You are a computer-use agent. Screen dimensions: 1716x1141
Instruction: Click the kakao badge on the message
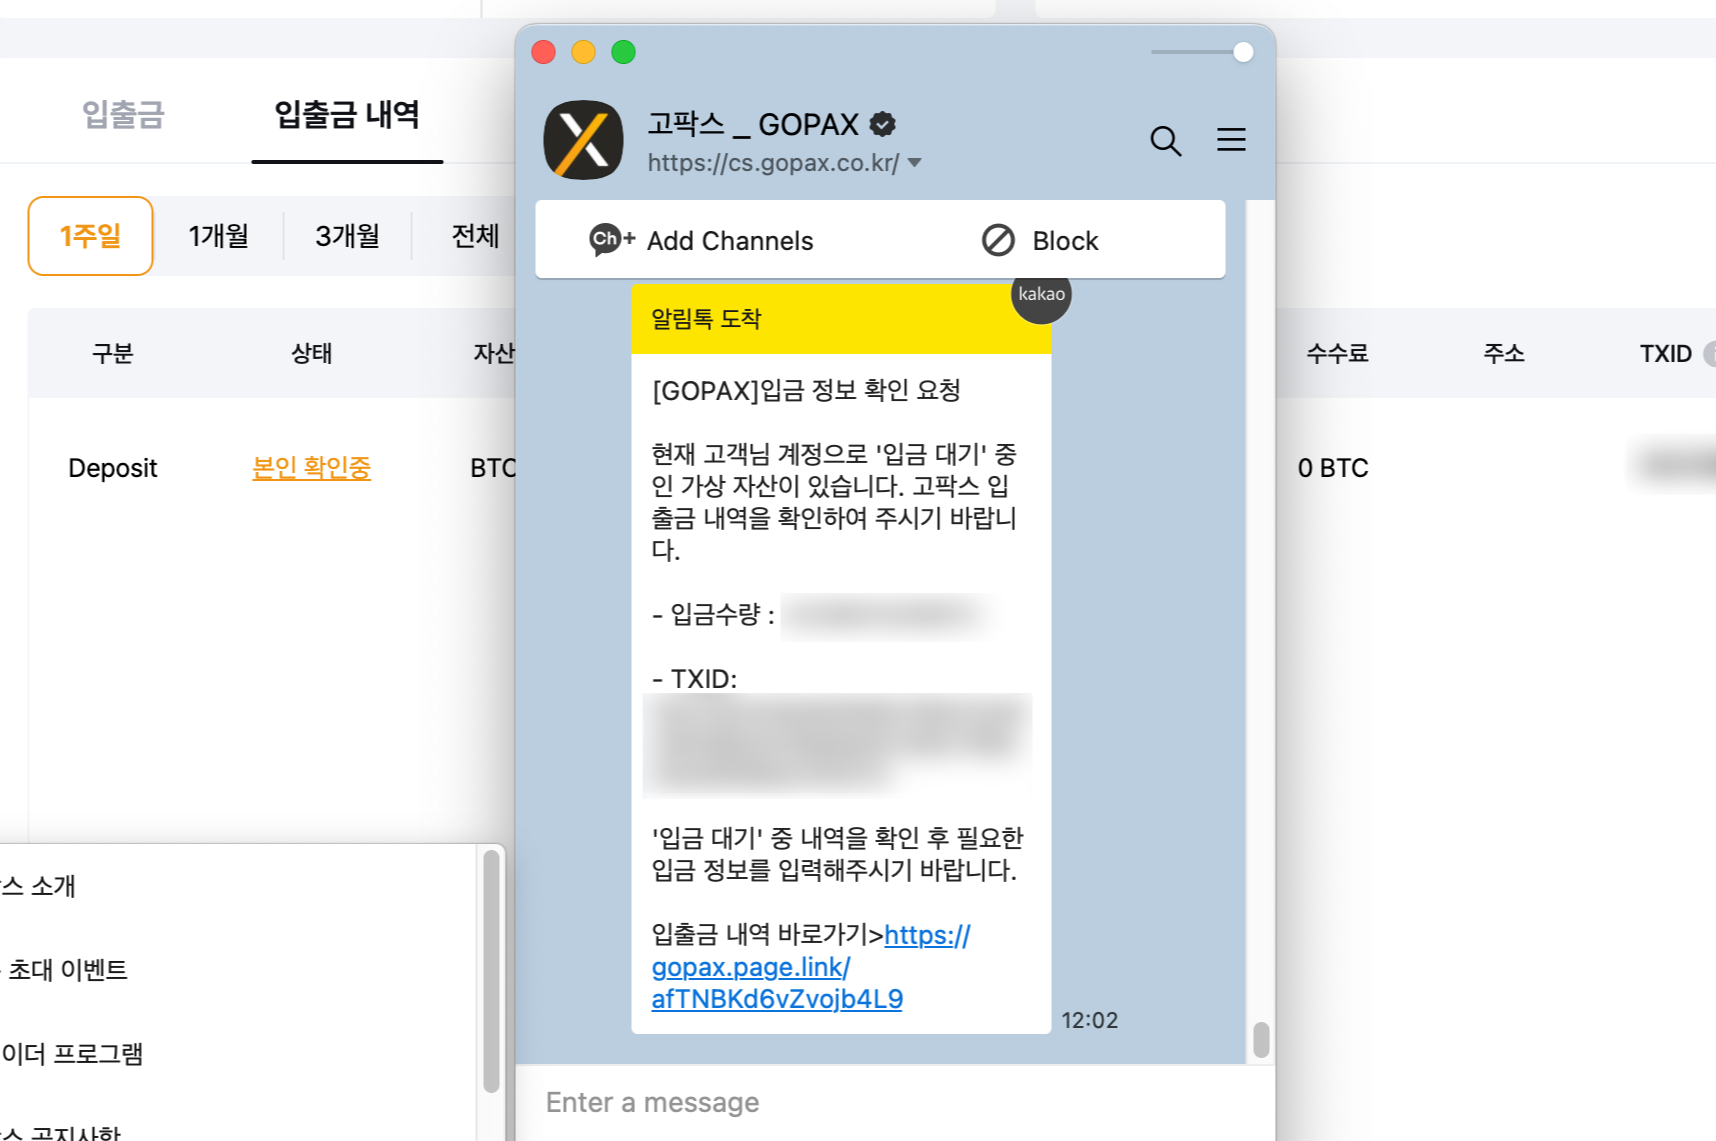tap(1041, 294)
